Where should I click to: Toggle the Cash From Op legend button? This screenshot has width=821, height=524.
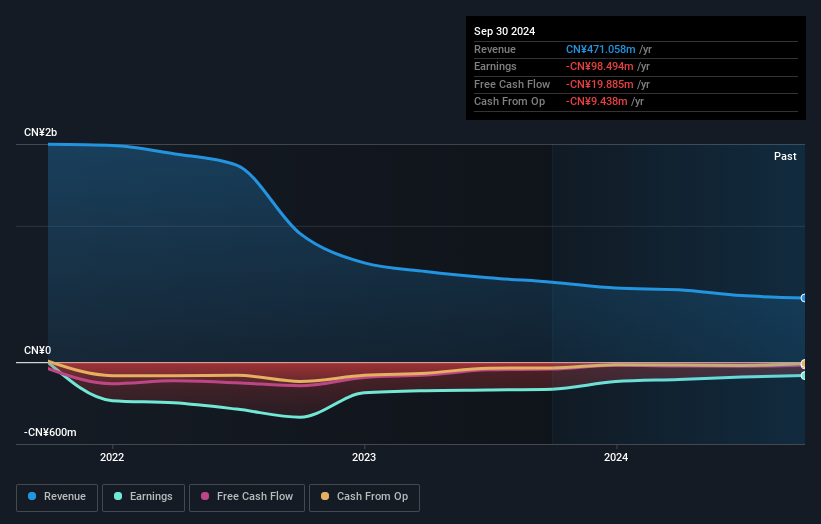(364, 497)
